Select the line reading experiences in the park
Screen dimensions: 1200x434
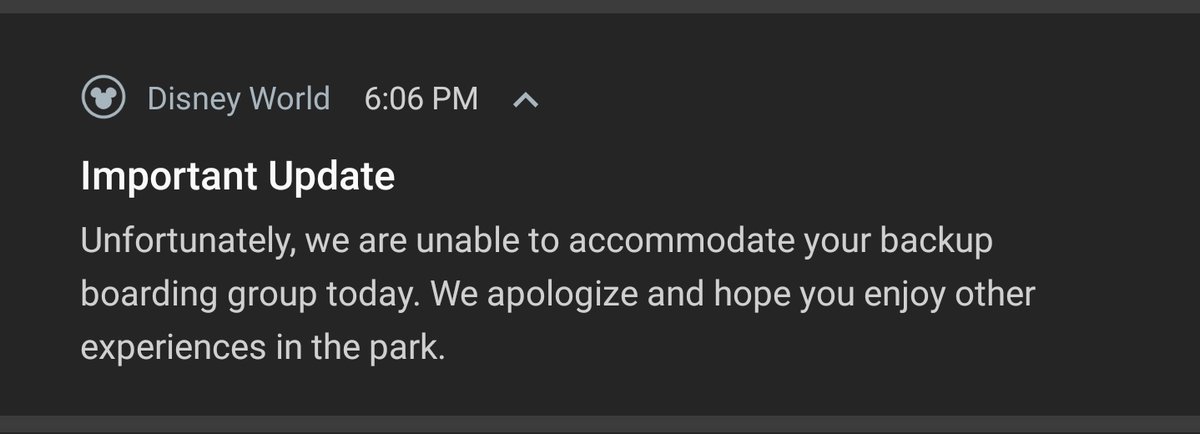(261, 351)
